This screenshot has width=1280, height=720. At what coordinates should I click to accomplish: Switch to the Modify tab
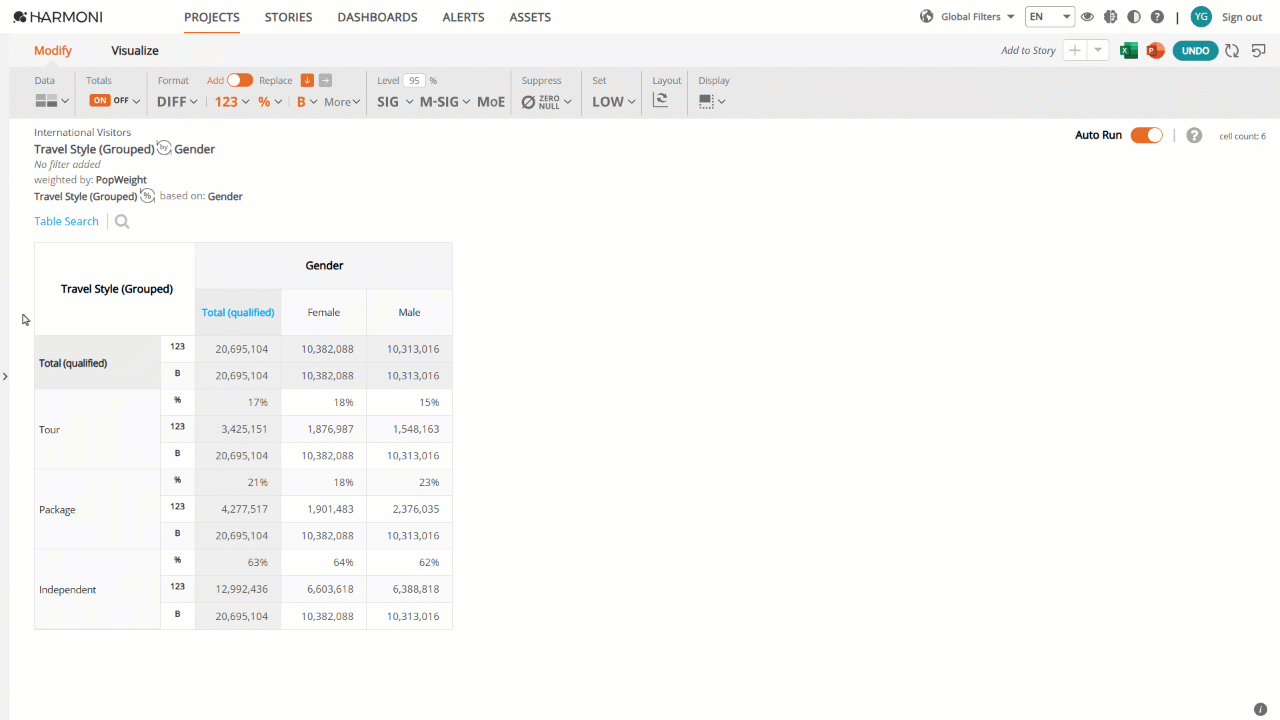point(53,50)
